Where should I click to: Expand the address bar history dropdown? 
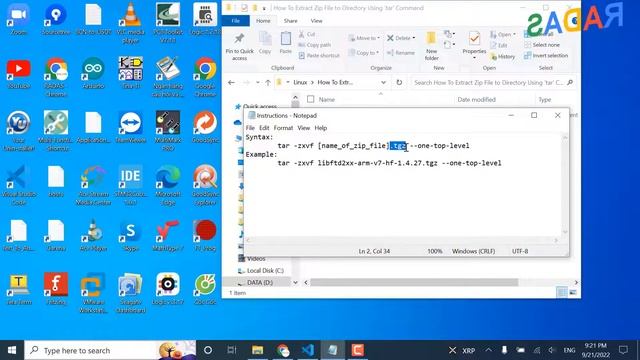pyautogui.click(x=383, y=82)
